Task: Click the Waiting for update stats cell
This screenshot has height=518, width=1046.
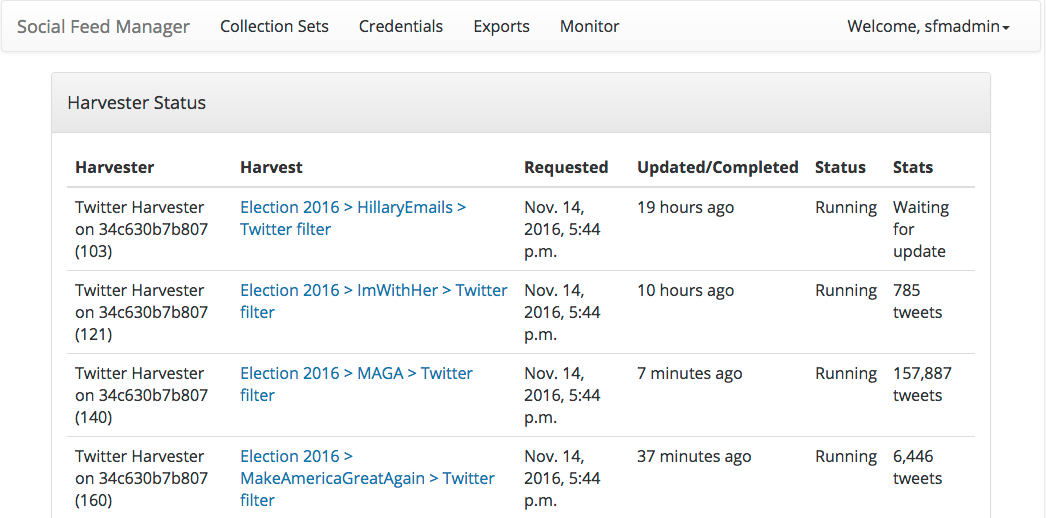Action: tap(921, 229)
